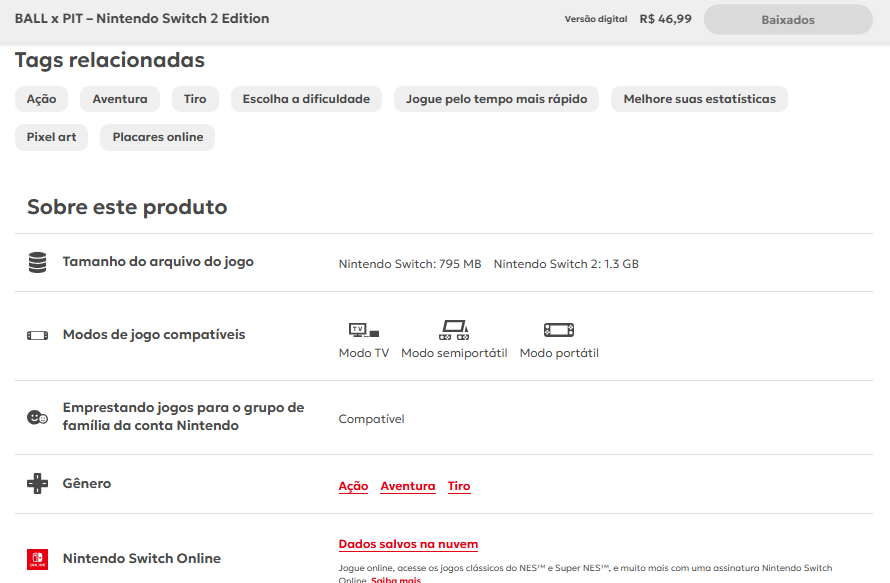Select the Ação tag chip
Image resolution: width=890 pixels, height=583 pixels.
point(41,99)
